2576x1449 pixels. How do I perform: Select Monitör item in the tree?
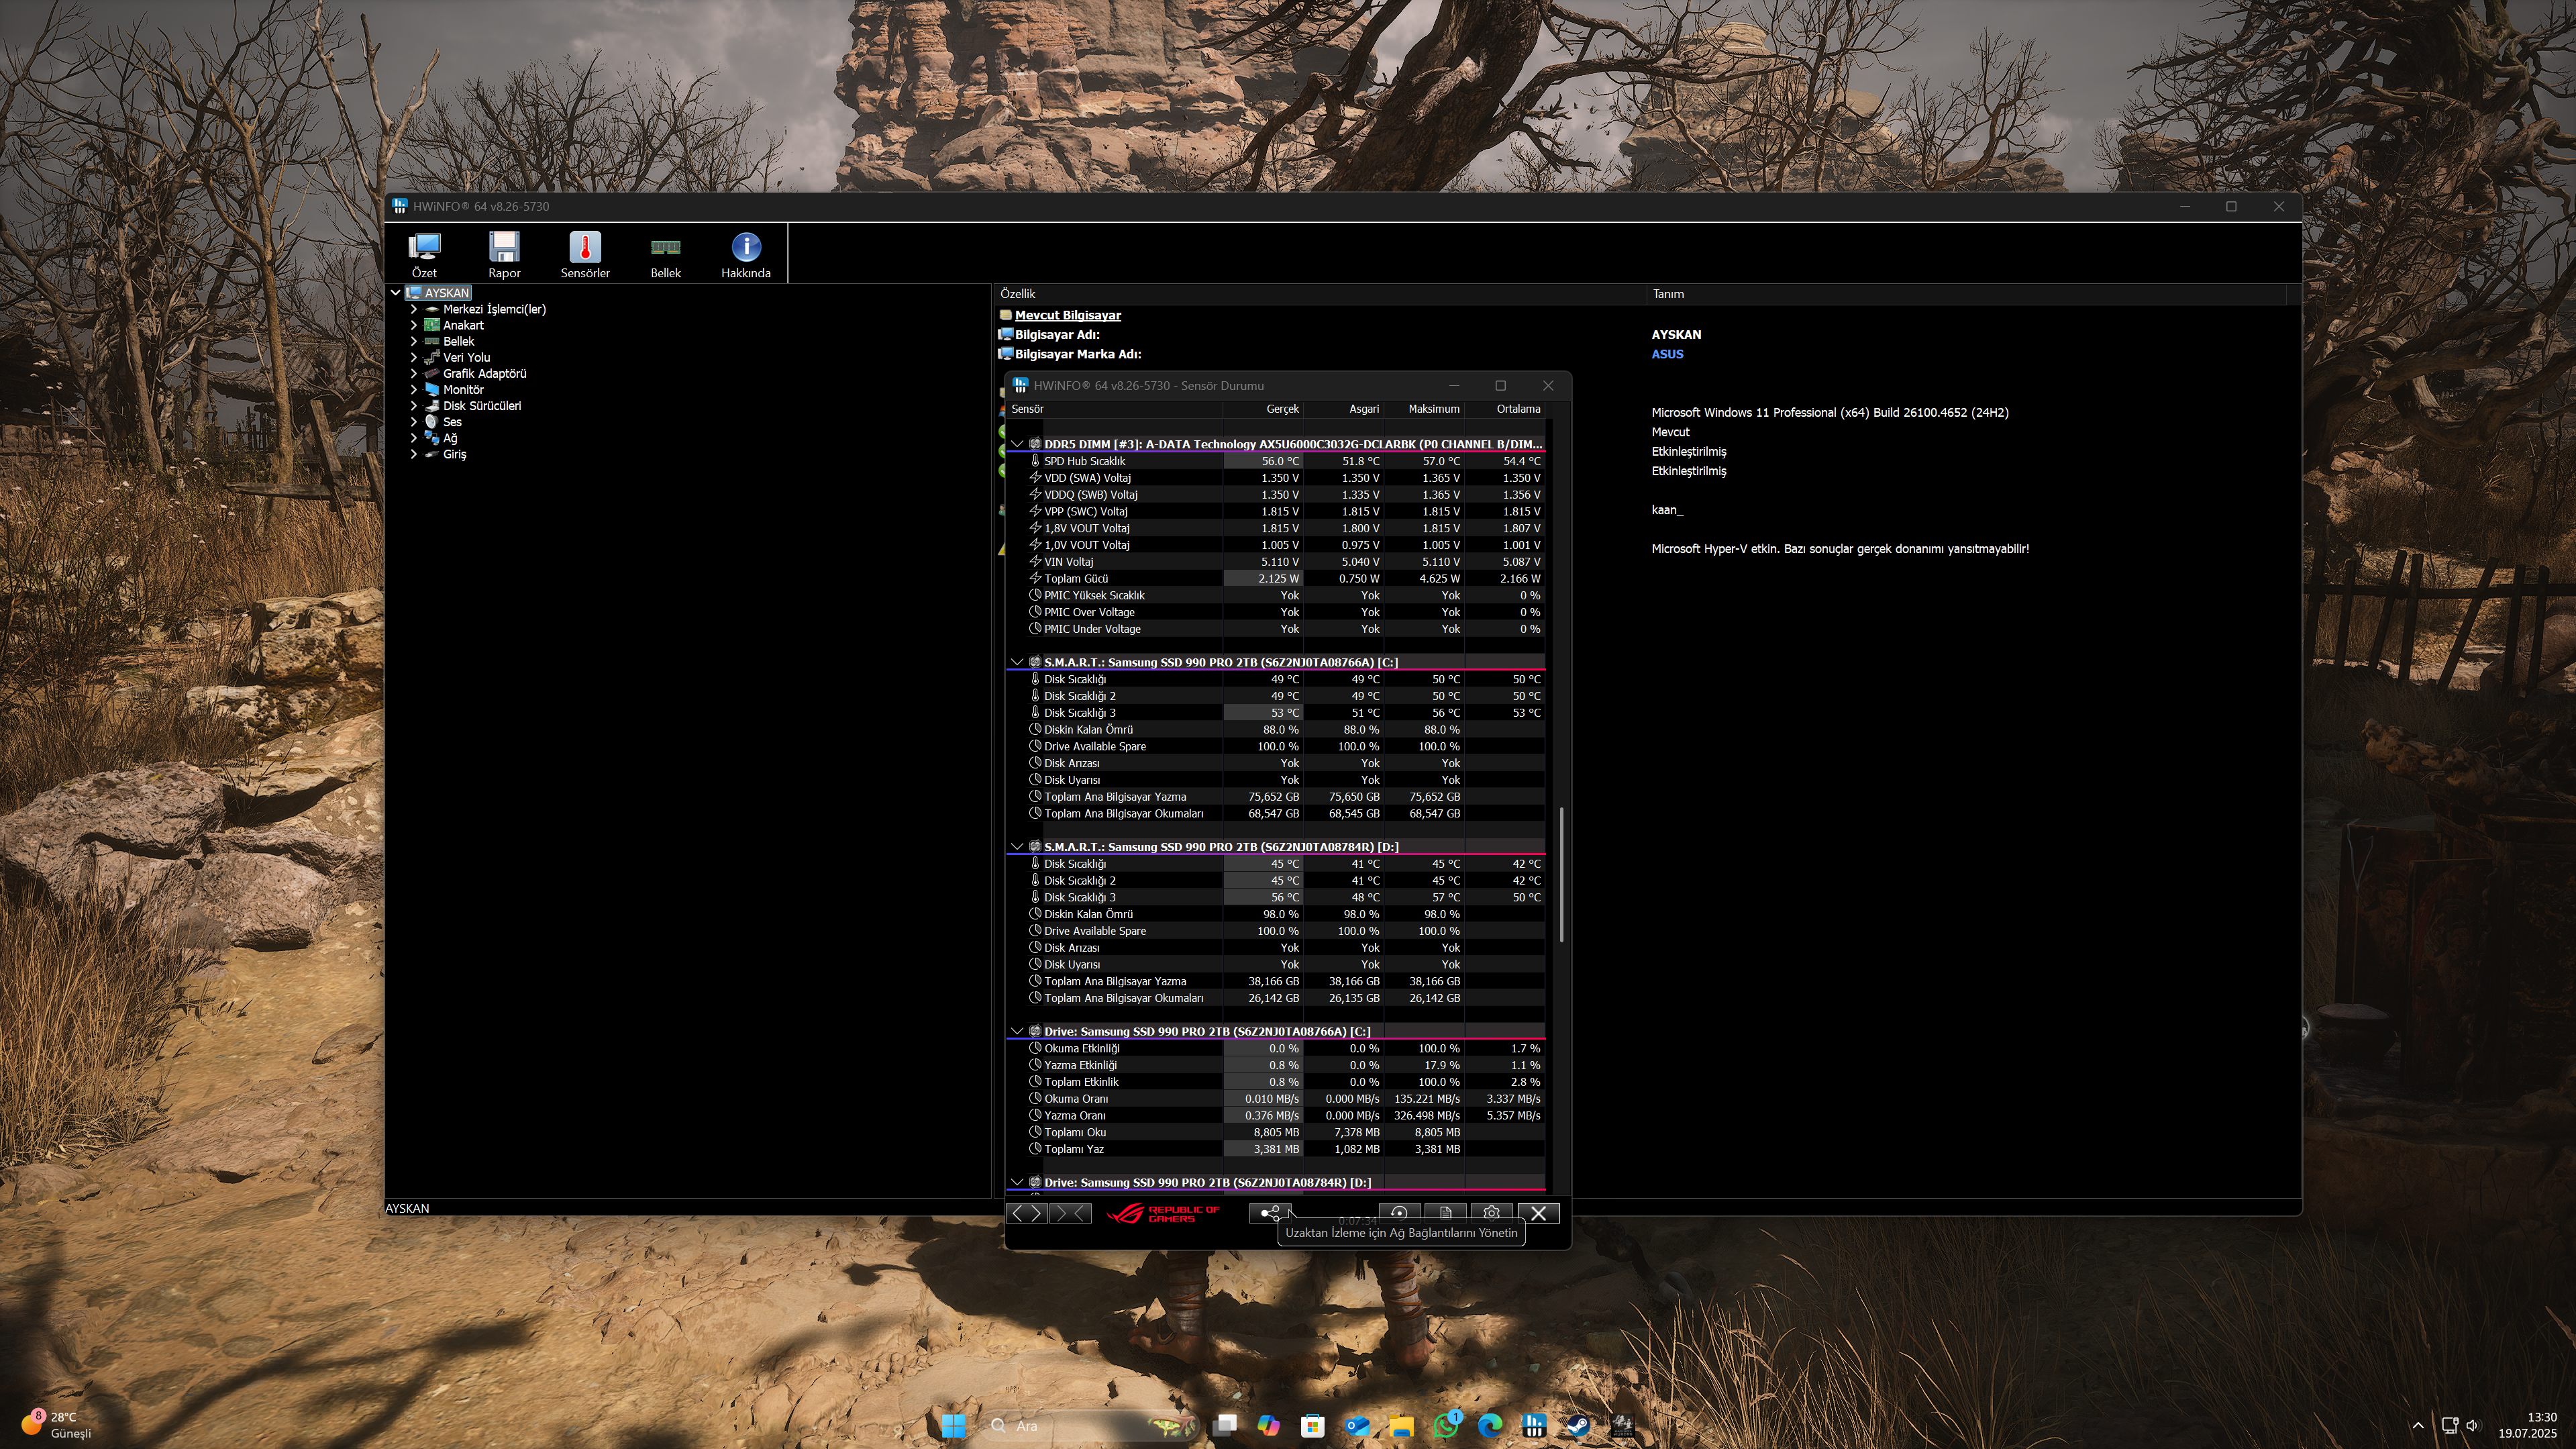coord(463,390)
